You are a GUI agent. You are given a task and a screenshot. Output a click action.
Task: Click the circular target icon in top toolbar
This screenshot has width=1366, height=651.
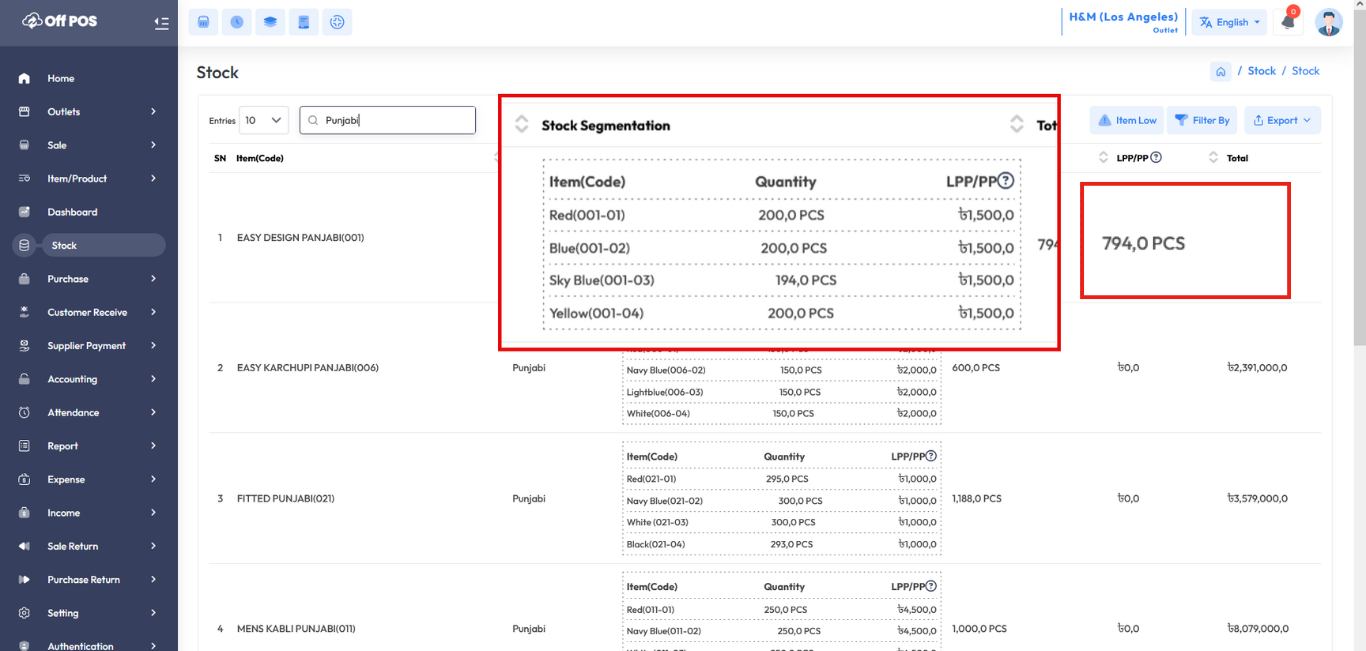pos(337,22)
